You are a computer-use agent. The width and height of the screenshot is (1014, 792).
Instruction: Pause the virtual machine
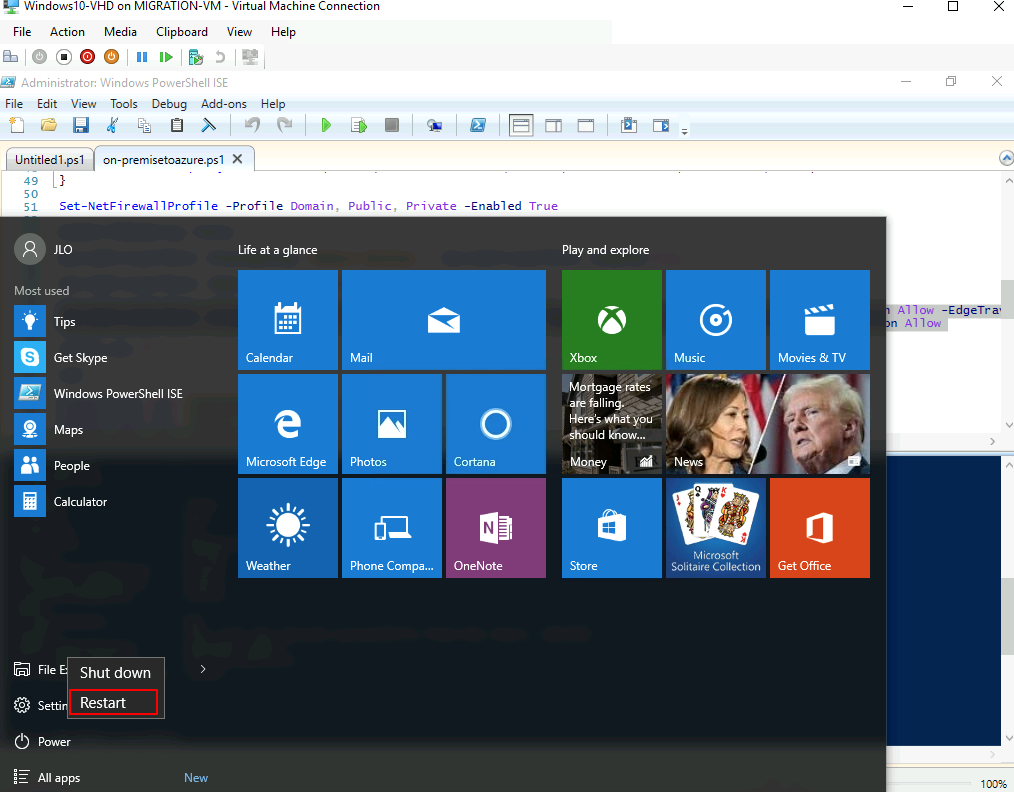pos(142,57)
